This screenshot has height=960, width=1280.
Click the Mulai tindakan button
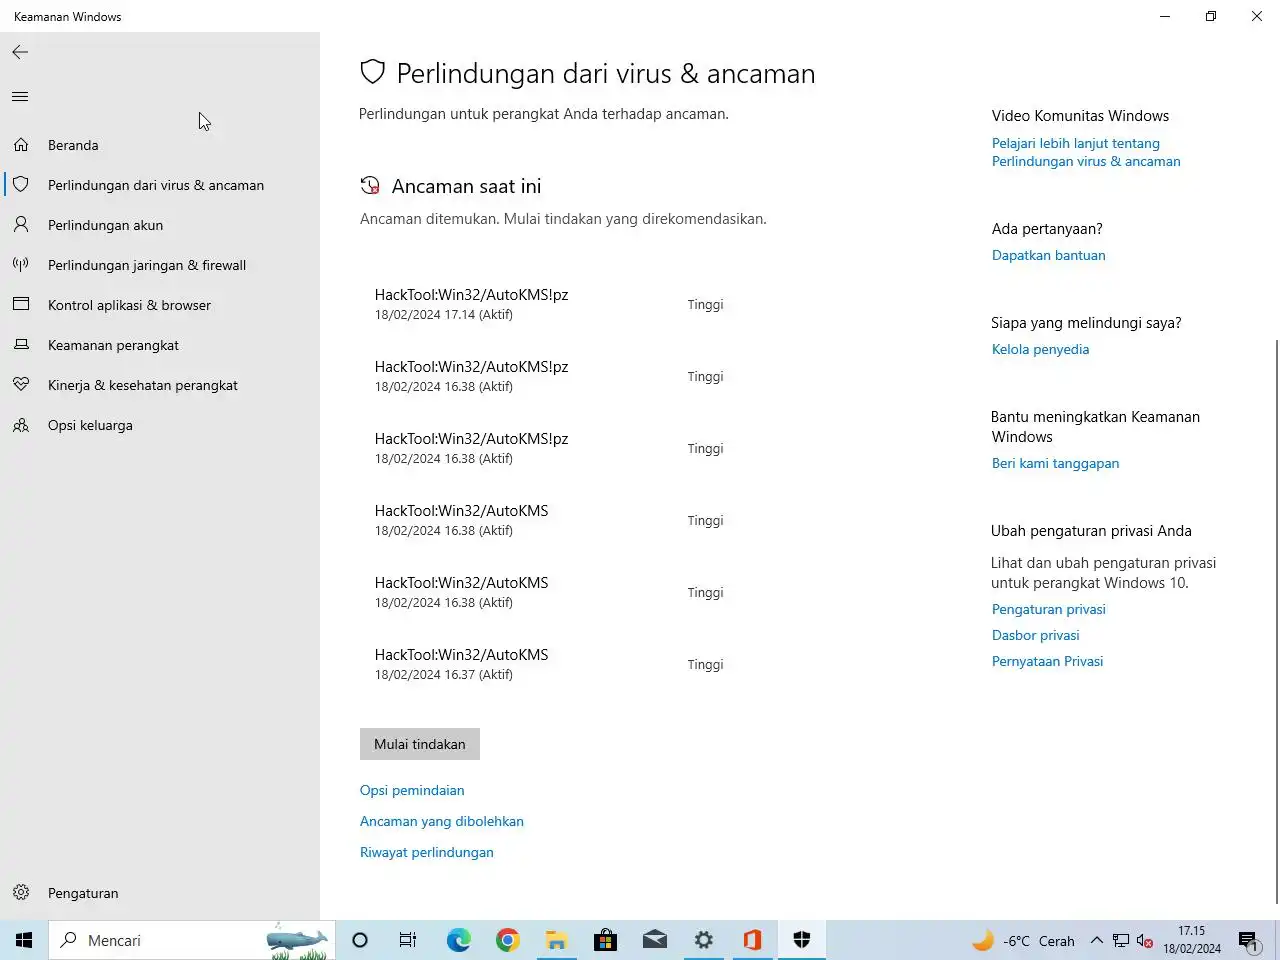click(420, 744)
